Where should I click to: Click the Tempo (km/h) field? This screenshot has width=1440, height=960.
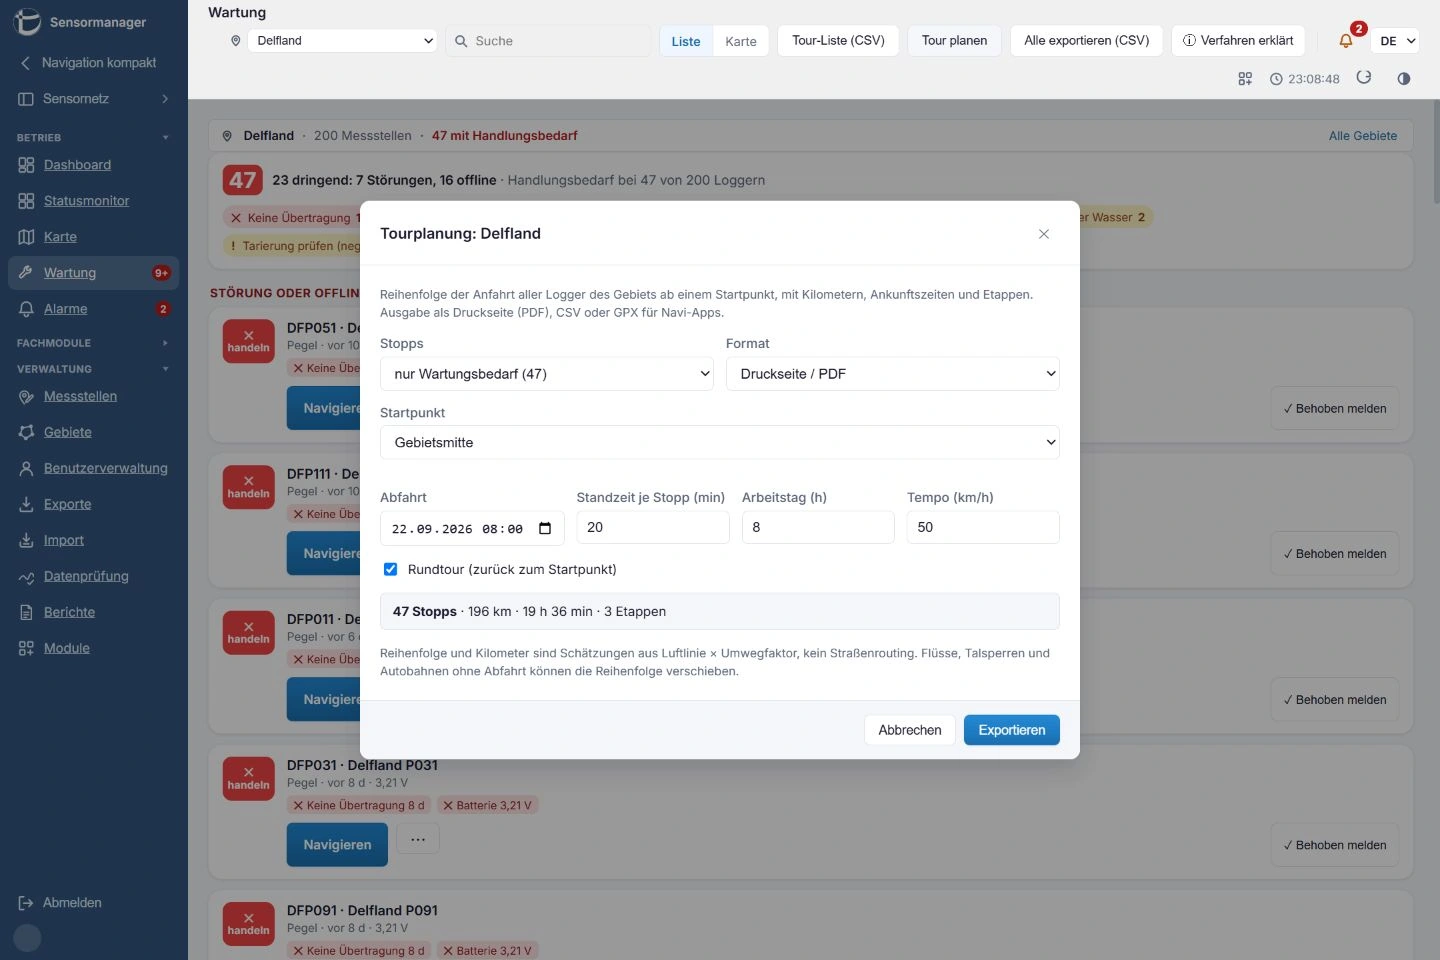pyautogui.click(x=983, y=528)
